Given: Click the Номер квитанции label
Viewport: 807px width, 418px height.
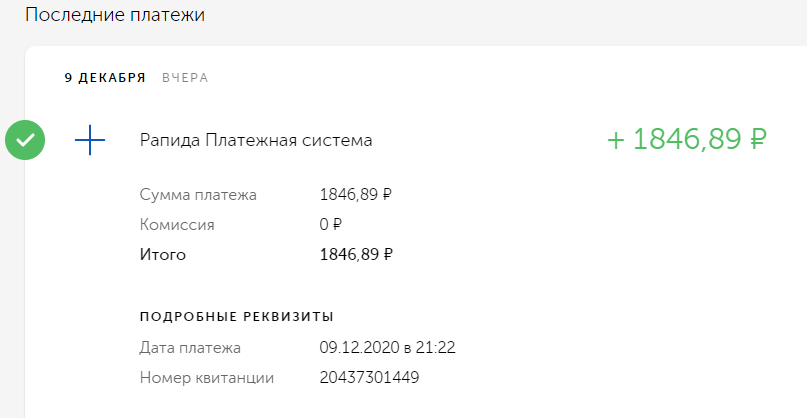Looking at the screenshot, I should [x=207, y=378].
